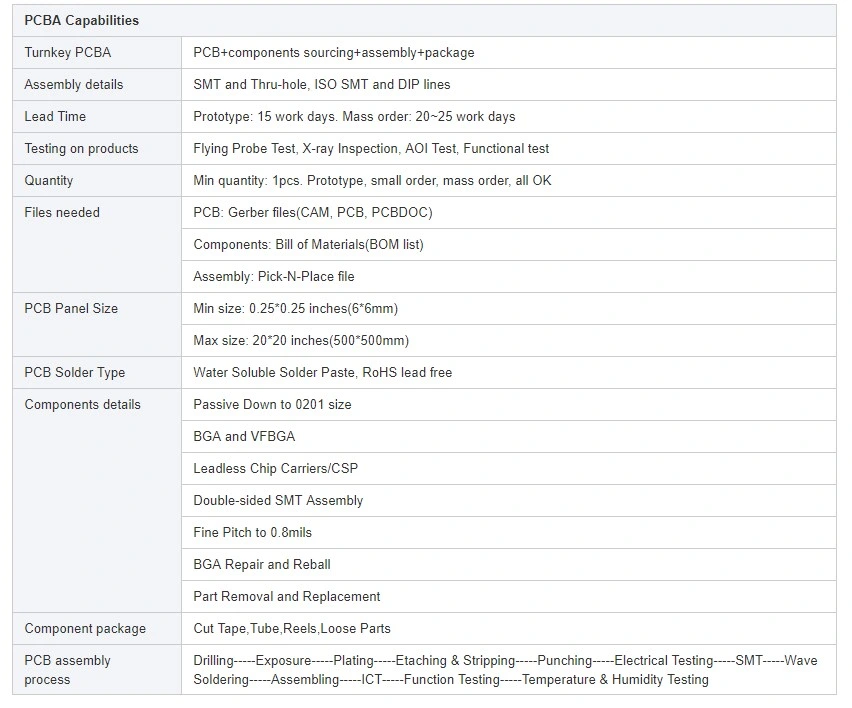Select the Pick-N-Place file line
This screenshot has width=852, height=708.
click(x=274, y=277)
